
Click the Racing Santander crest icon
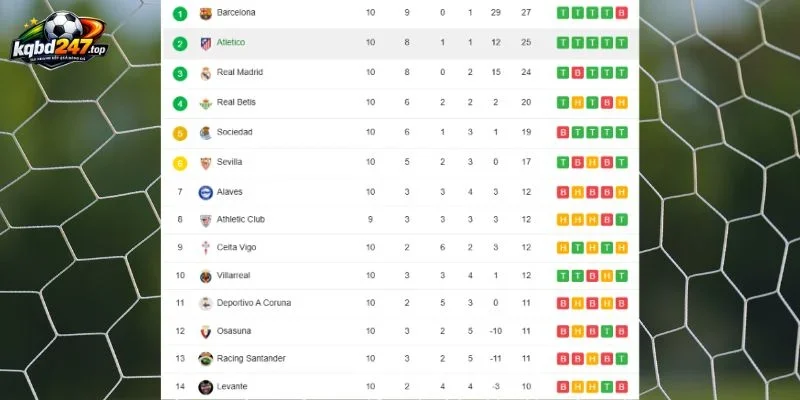pyautogui.click(x=206, y=359)
